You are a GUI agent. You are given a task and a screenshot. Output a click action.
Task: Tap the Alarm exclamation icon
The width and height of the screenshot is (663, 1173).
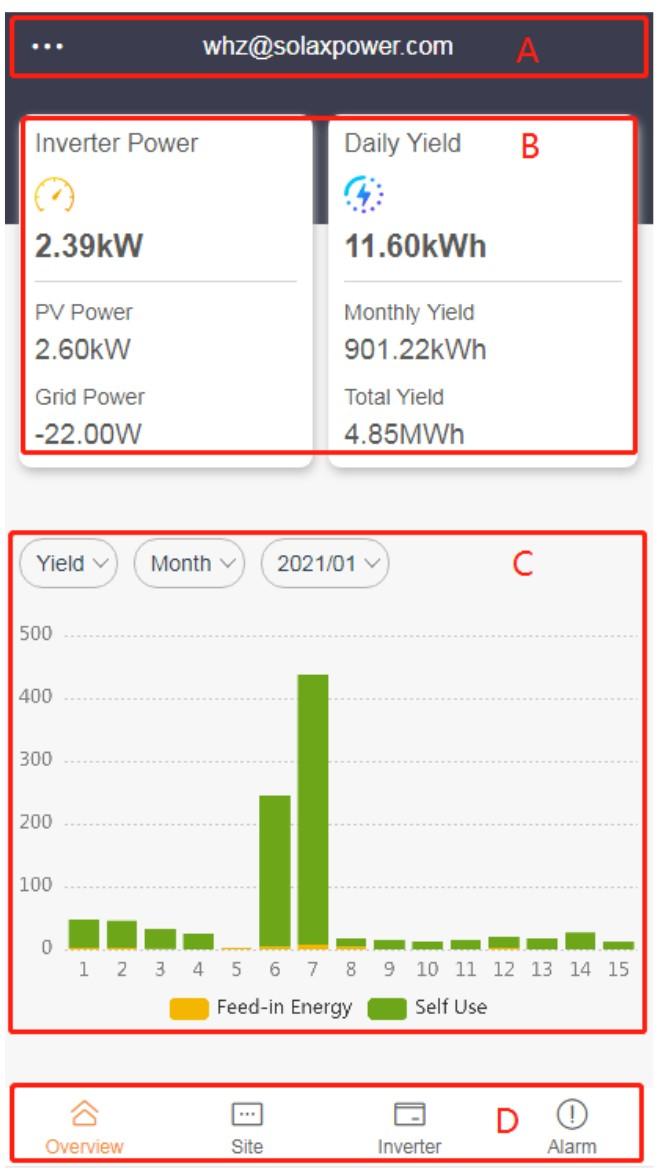(572, 1115)
